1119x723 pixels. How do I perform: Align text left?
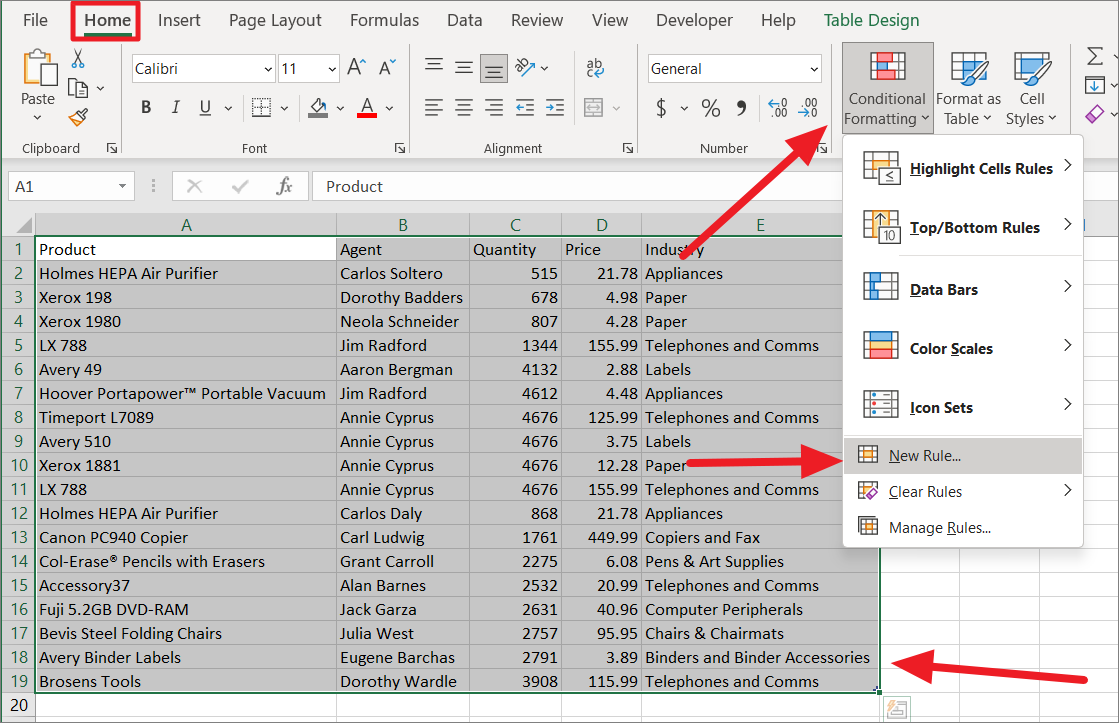(433, 108)
